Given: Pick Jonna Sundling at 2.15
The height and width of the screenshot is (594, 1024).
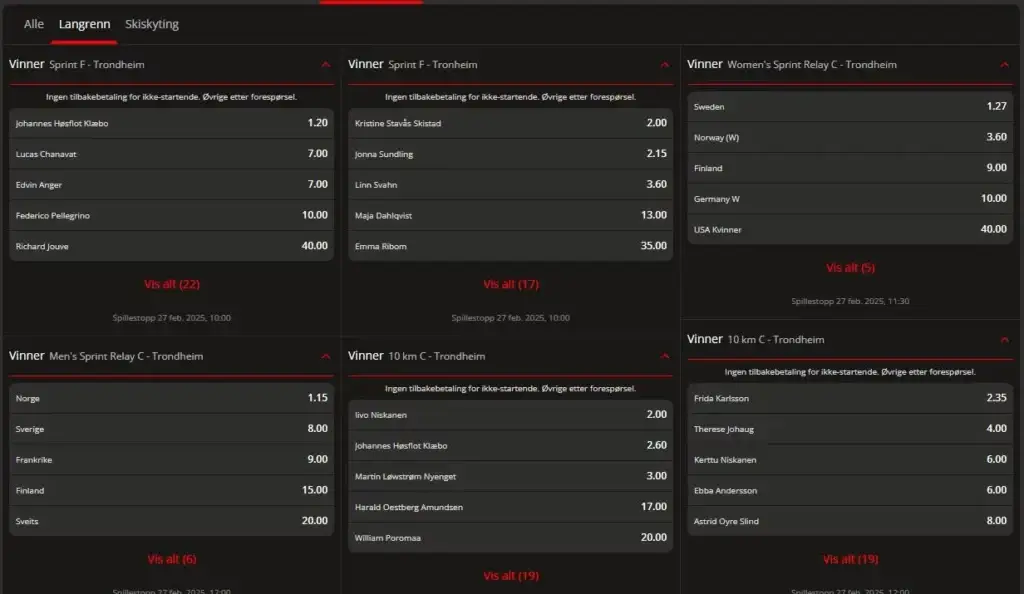Looking at the screenshot, I should [511, 154].
